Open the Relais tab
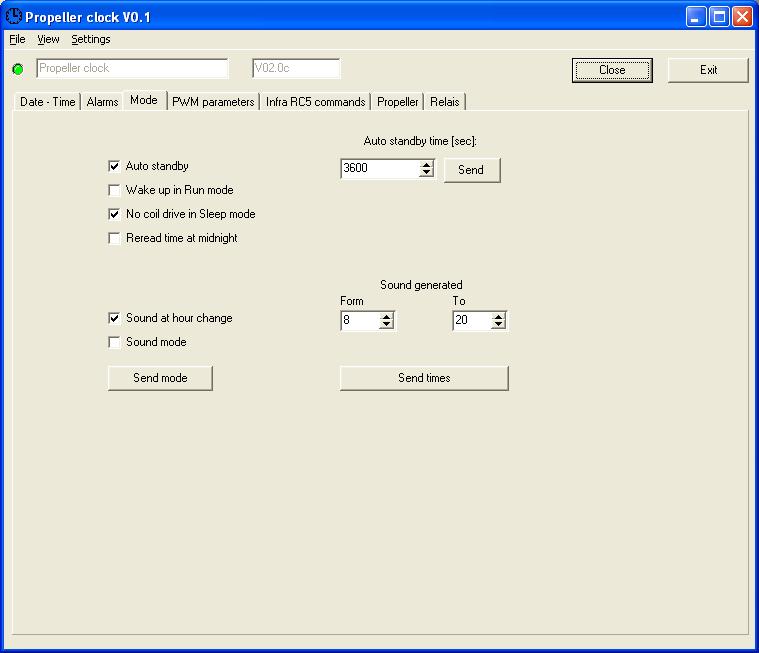 click(x=444, y=102)
